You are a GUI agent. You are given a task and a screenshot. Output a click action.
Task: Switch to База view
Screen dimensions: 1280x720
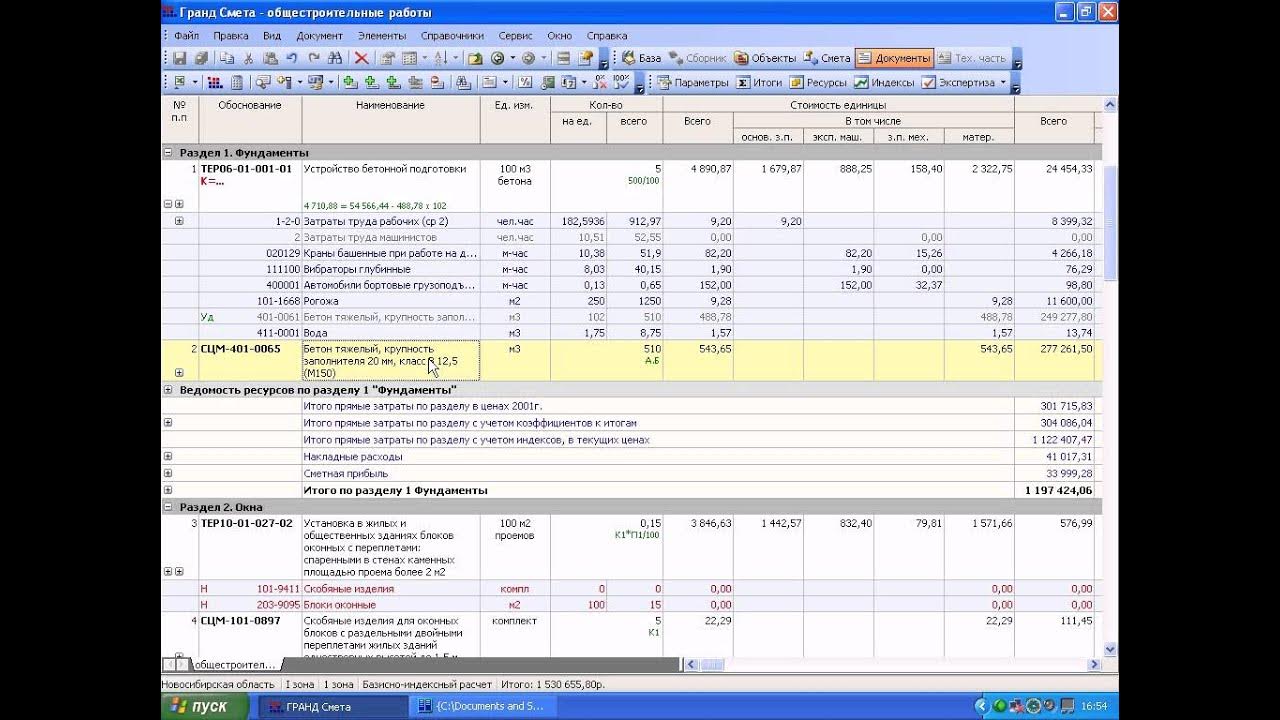click(x=642, y=58)
